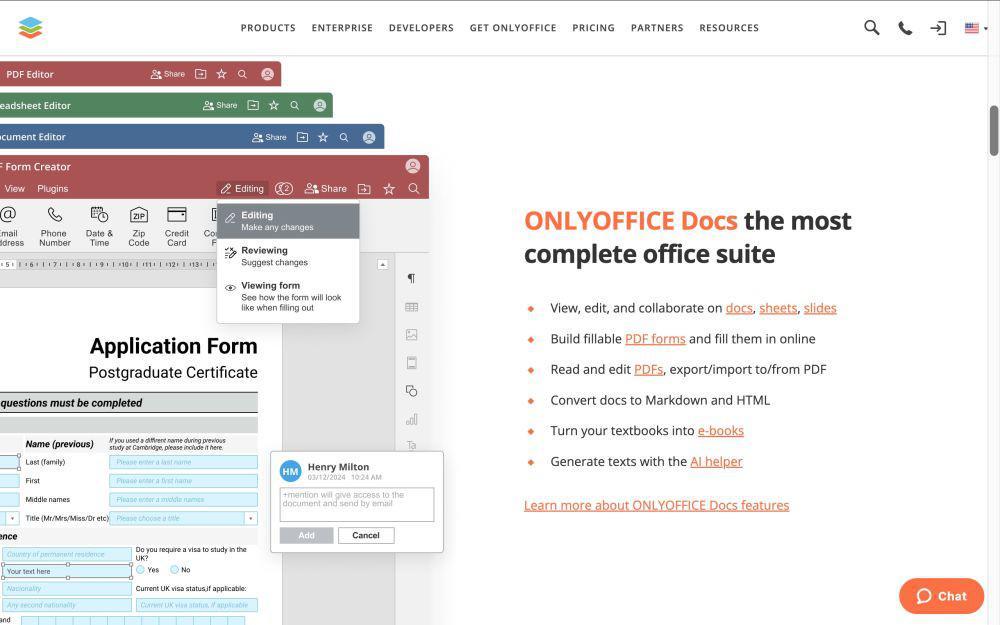Click the header footer icon in sidebar
1000x625 pixels.
coord(411,363)
